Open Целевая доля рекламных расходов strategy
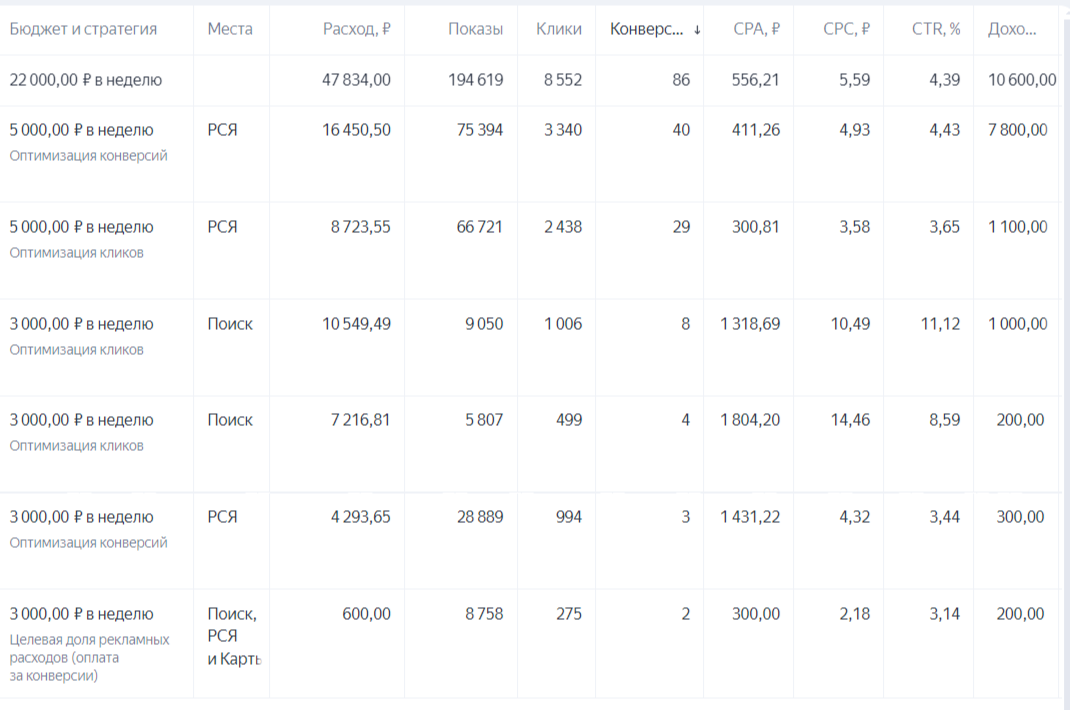This screenshot has height=710, width=1070. (89, 657)
